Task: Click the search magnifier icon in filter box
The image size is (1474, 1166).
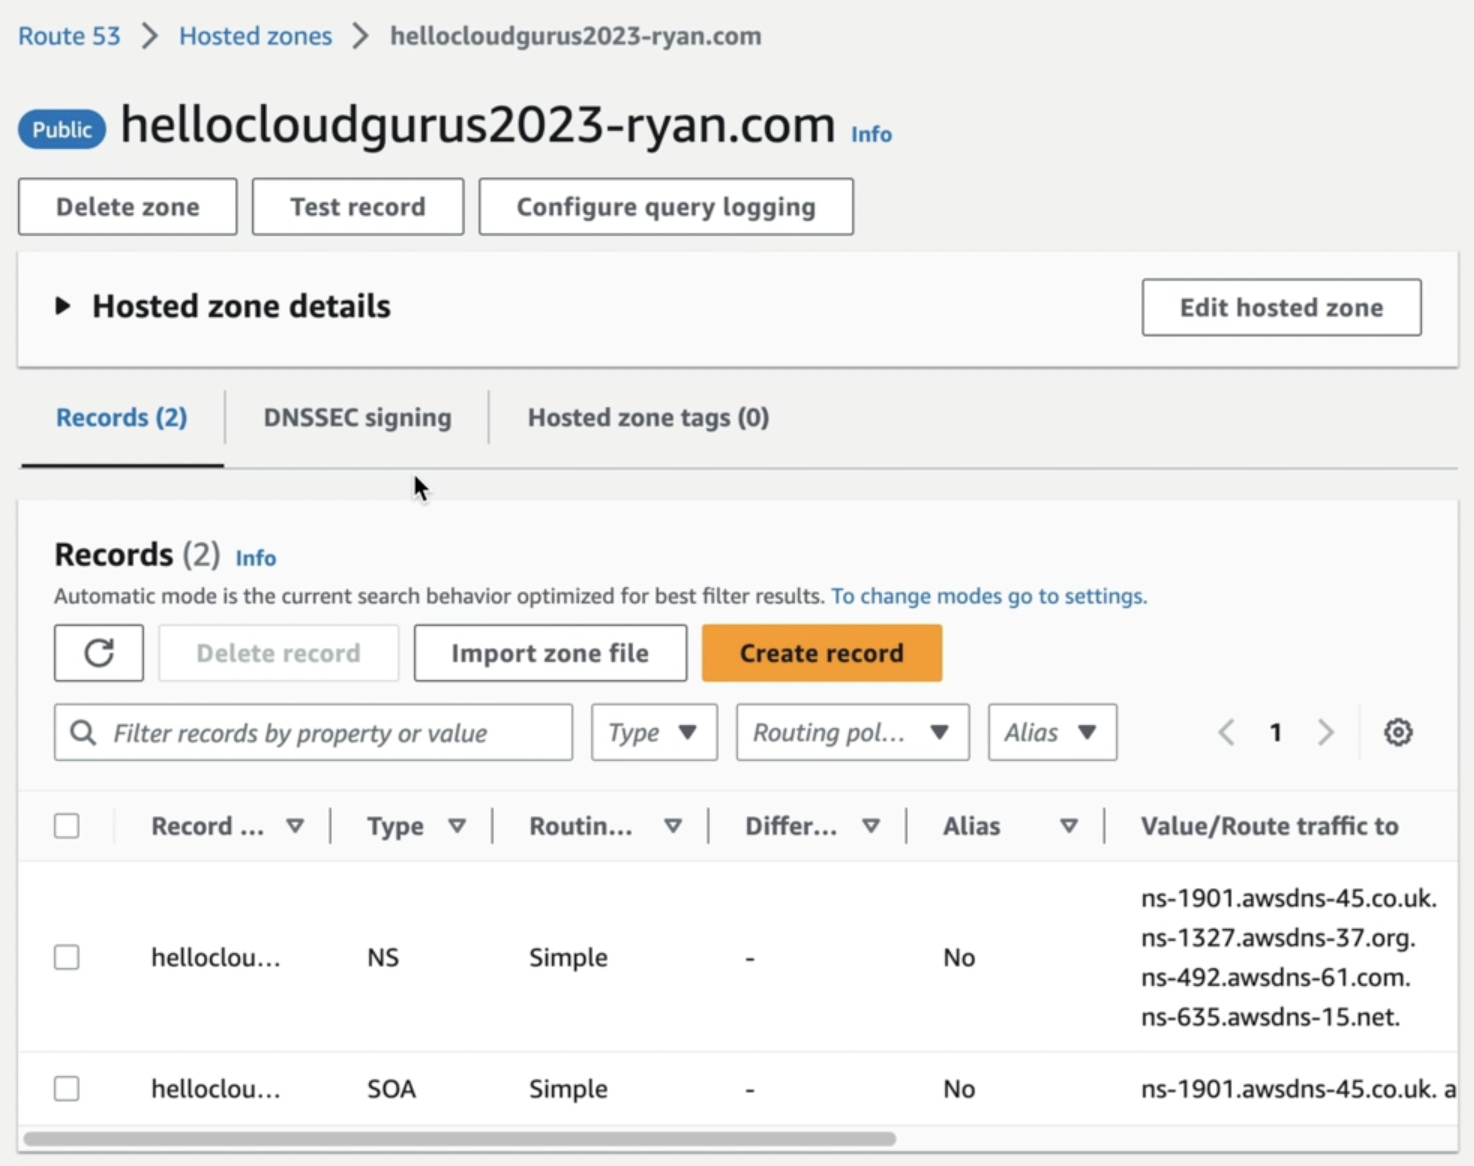Action: [x=84, y=733]
